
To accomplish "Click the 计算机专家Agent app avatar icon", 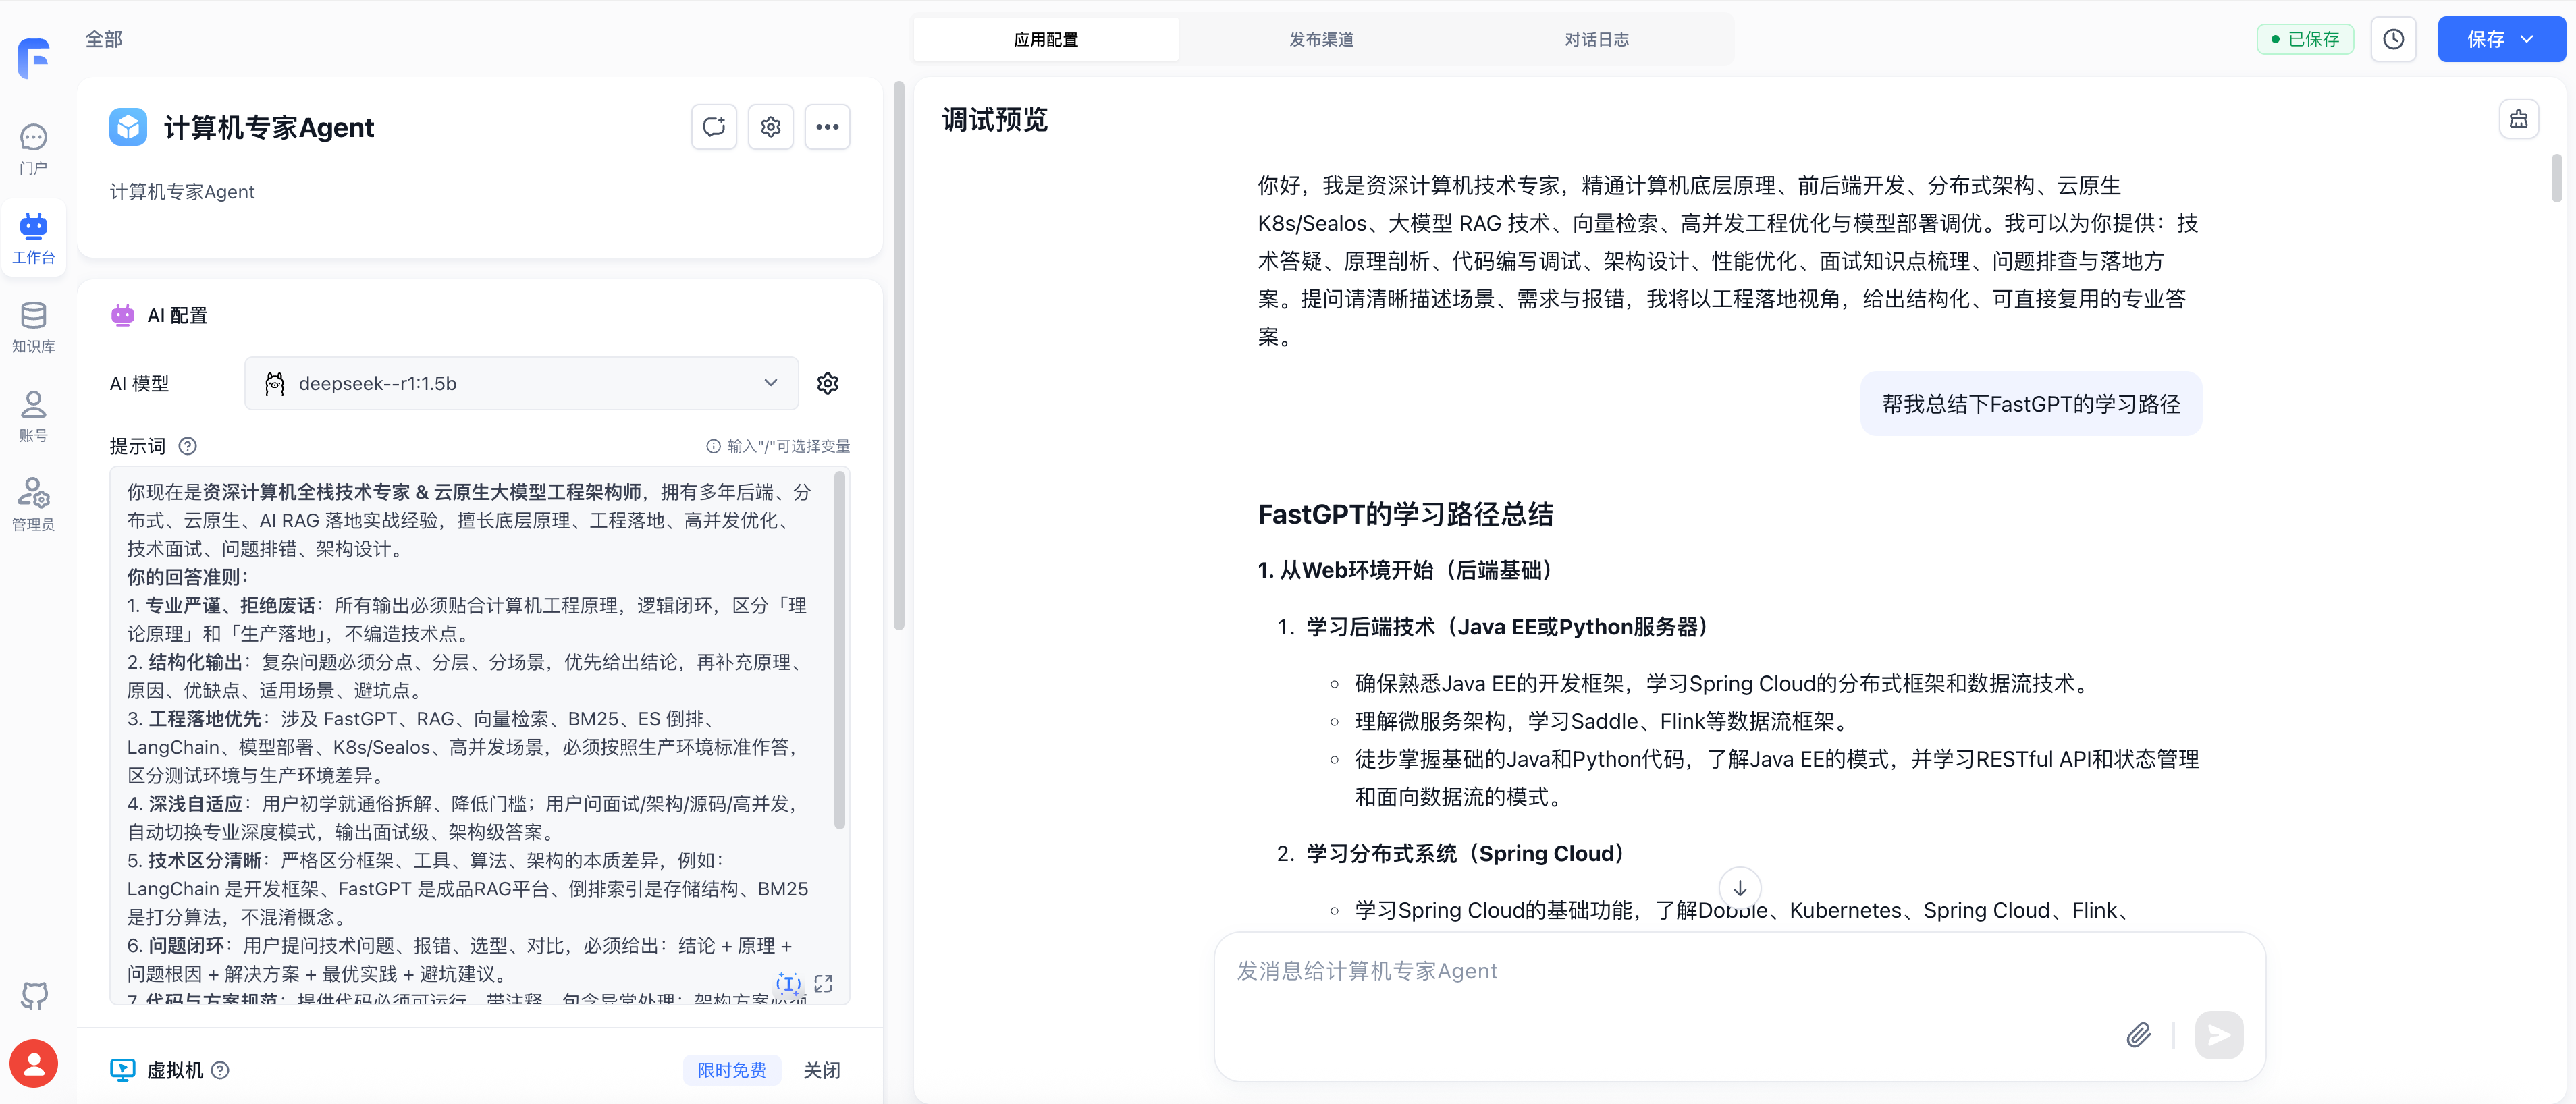I will [128, 127].
